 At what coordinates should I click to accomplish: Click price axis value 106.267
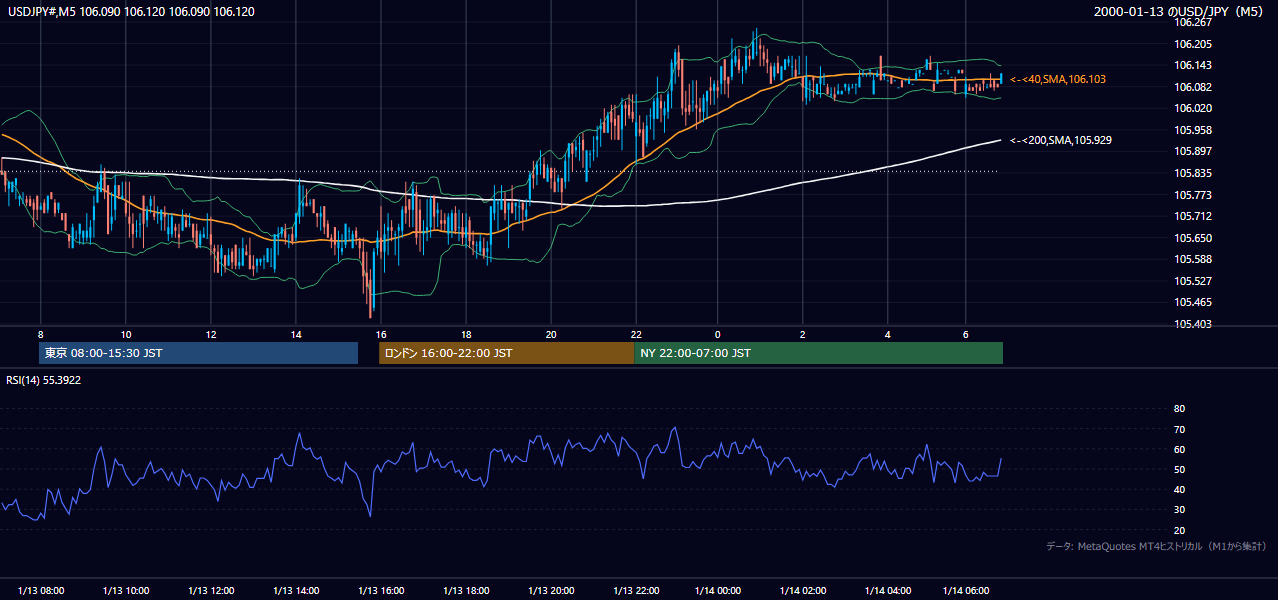(1193, 22)
